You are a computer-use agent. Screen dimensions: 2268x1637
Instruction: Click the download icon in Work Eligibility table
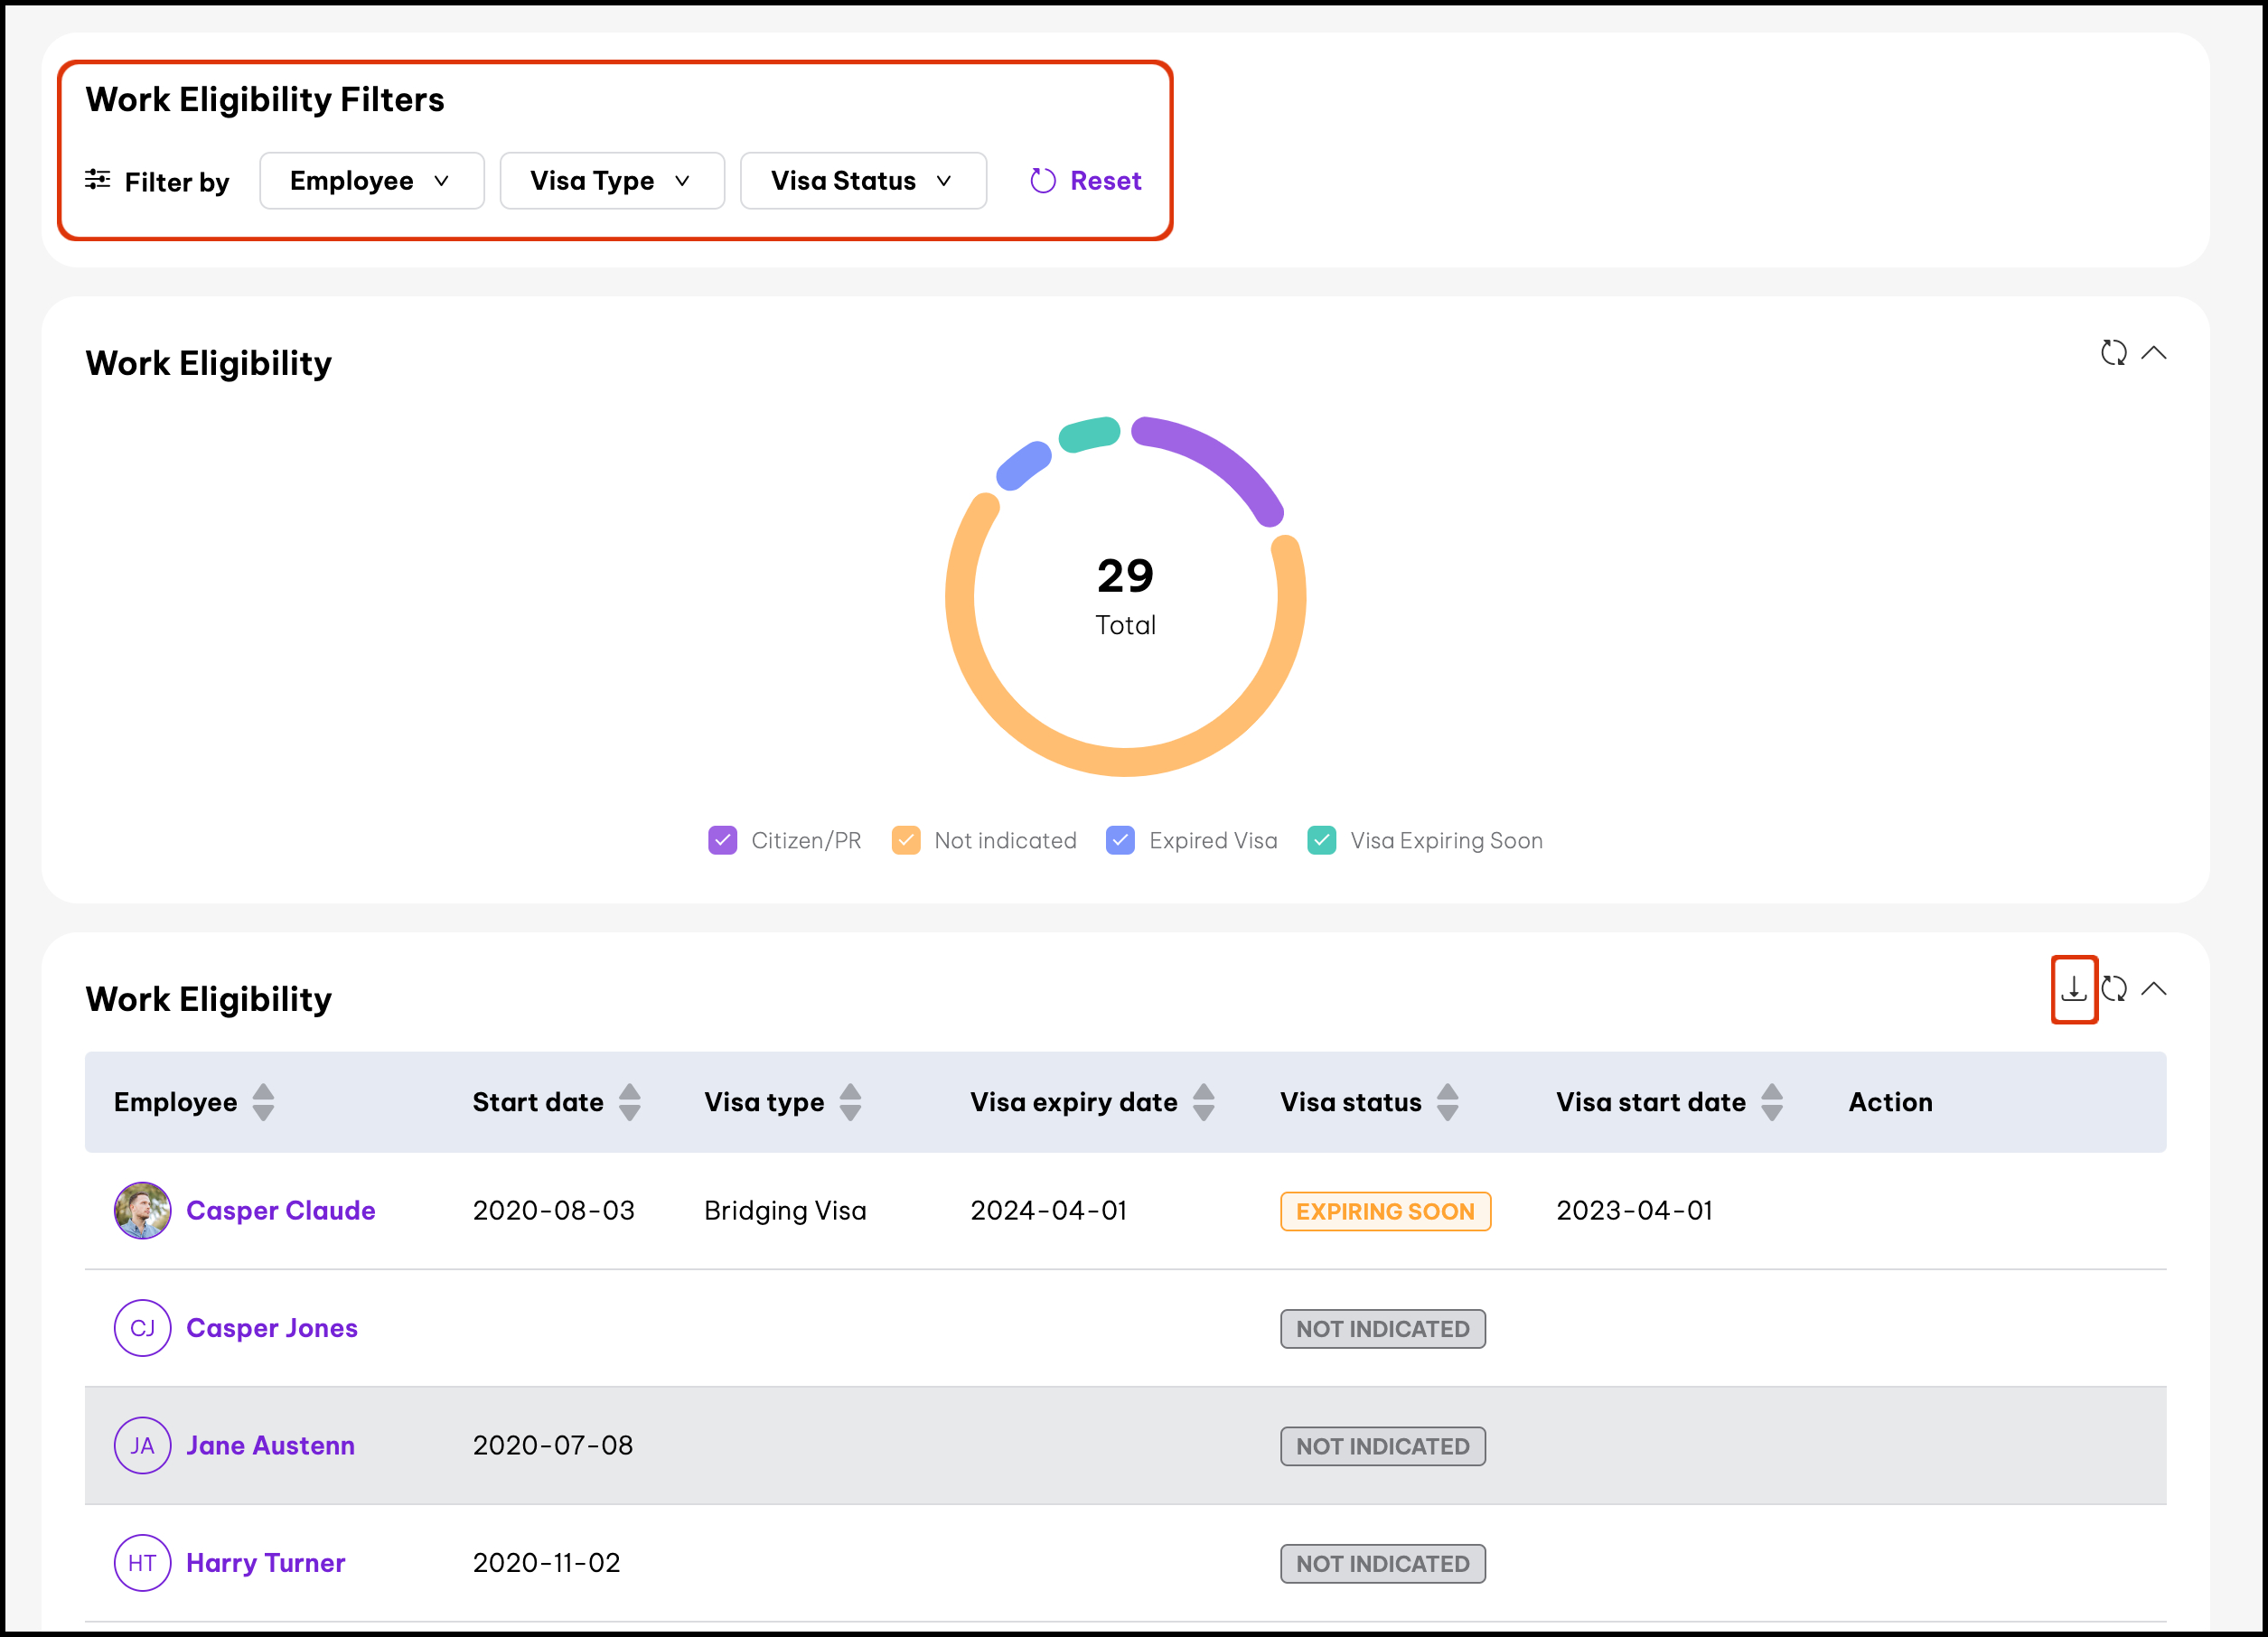pos(2073,989)
